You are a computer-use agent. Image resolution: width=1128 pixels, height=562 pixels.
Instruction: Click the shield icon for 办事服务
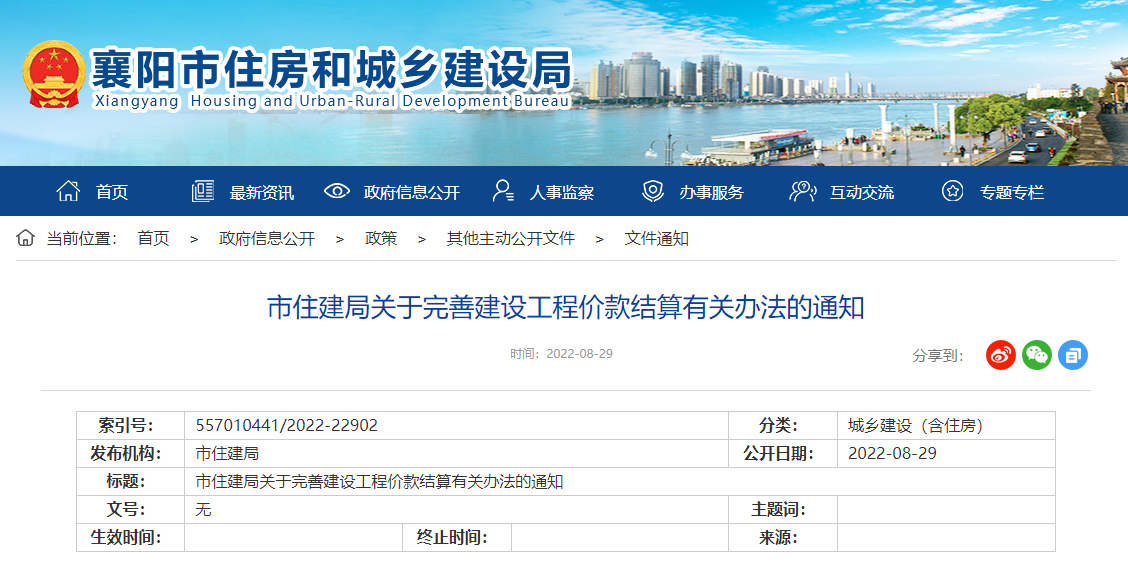[653, 191]
